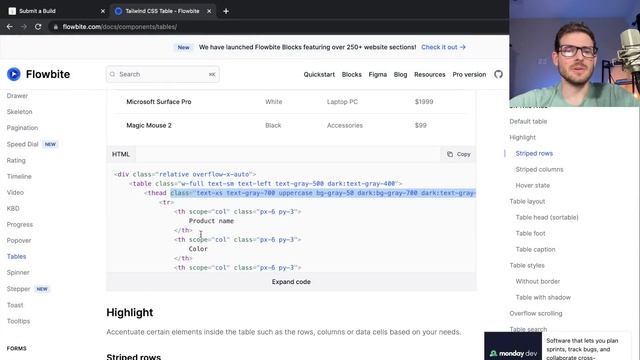
Task: Jump to Default table section
Action: click(x=528, y=121)
